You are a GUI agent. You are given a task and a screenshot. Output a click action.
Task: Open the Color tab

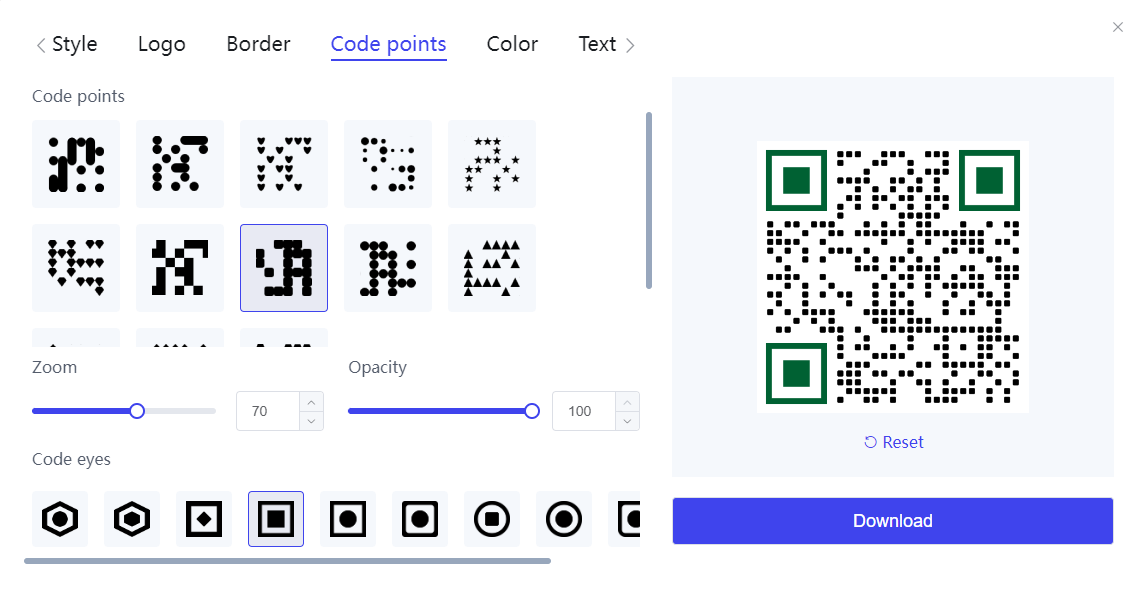pos(512,44)
